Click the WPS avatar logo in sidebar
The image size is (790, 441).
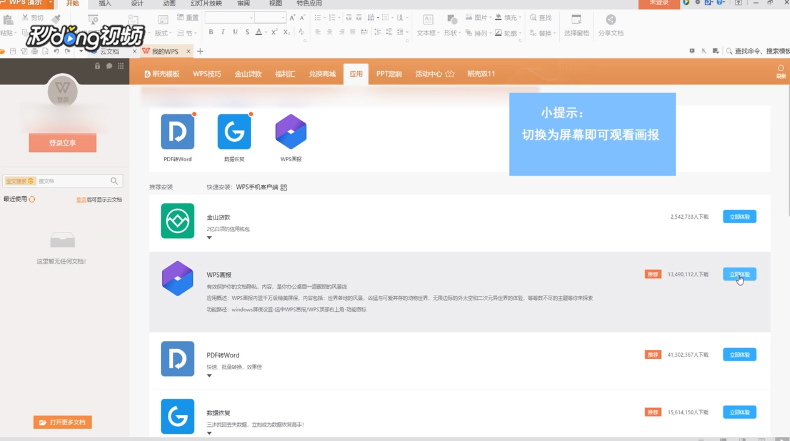62,91
